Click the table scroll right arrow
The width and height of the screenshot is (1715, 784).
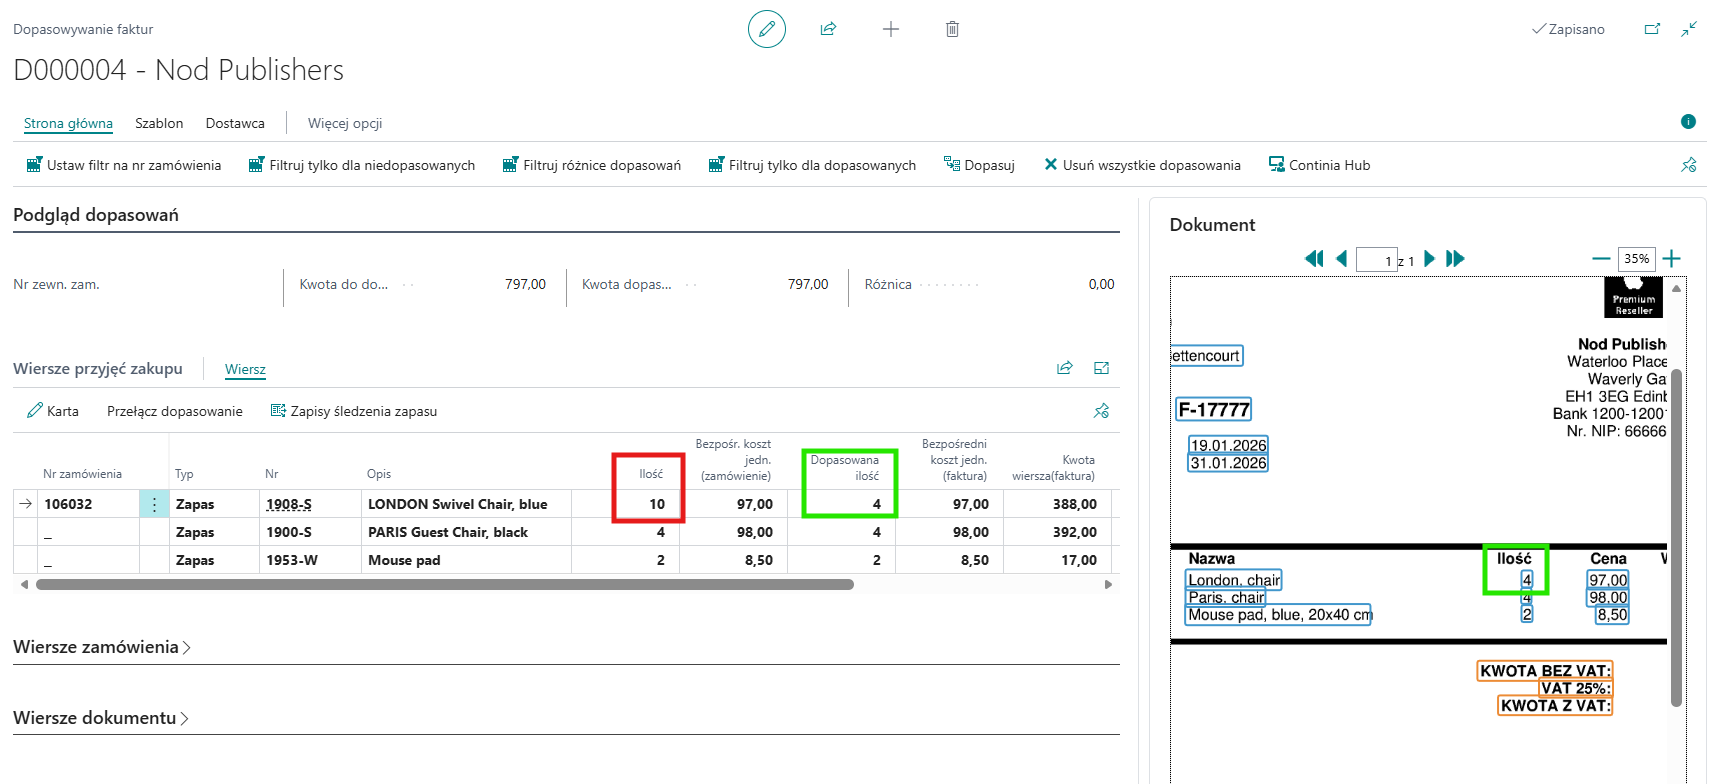pos(1108,585)
